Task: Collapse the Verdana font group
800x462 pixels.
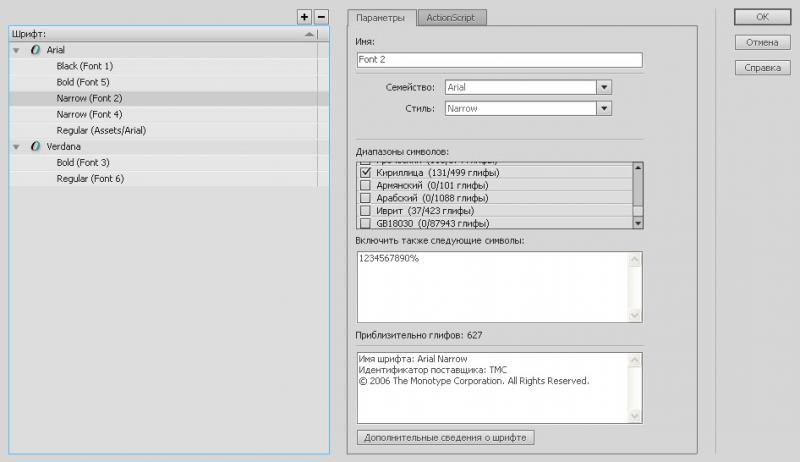Action: coord(16,147)
